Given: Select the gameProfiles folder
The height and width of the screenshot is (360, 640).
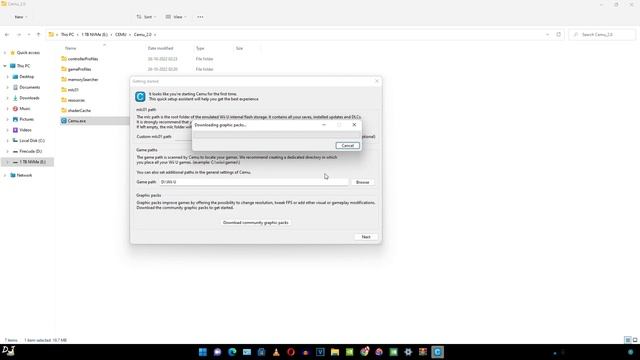Looking at the screenshot, I should [79, 69].
